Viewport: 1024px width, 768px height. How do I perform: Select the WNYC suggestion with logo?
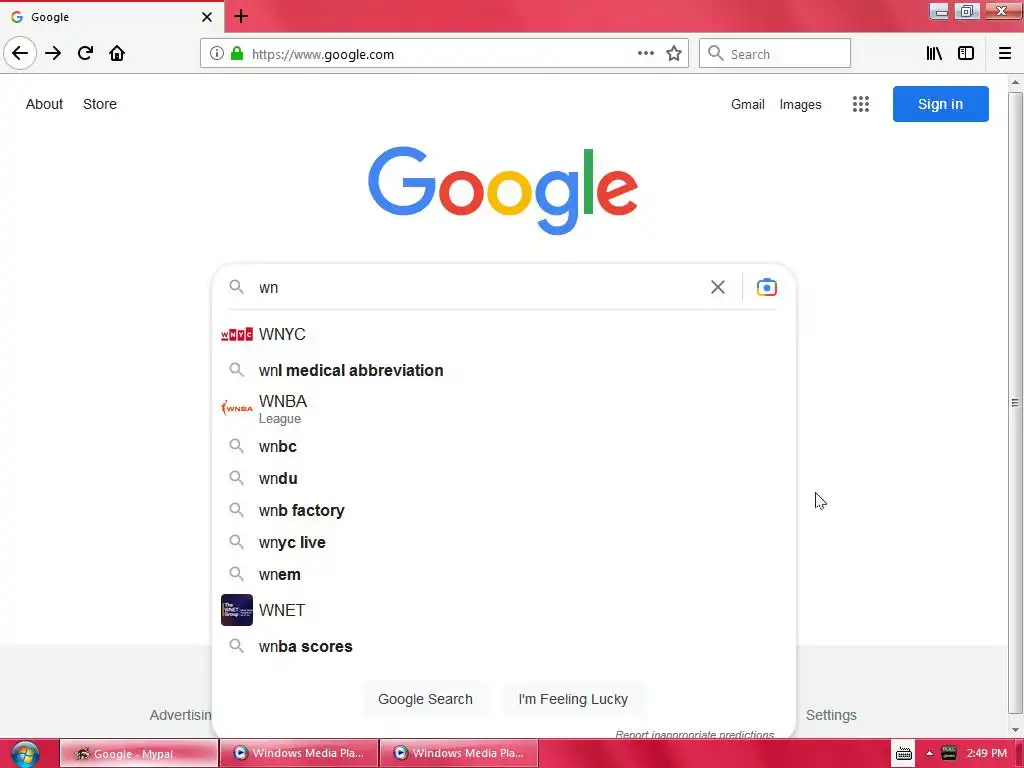point(504,334)
